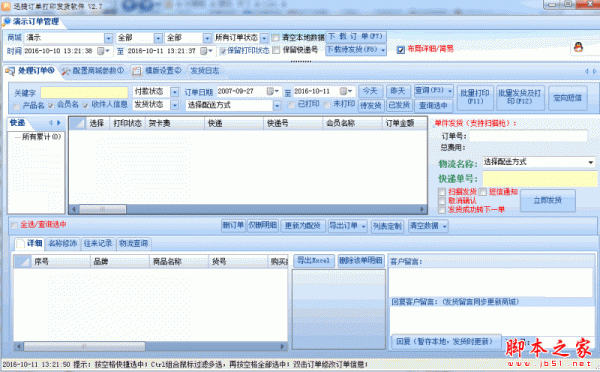600x372 pixels.
Task: Open calendar picker for start time 2016-10-10
Action: [x=103, y=51]
